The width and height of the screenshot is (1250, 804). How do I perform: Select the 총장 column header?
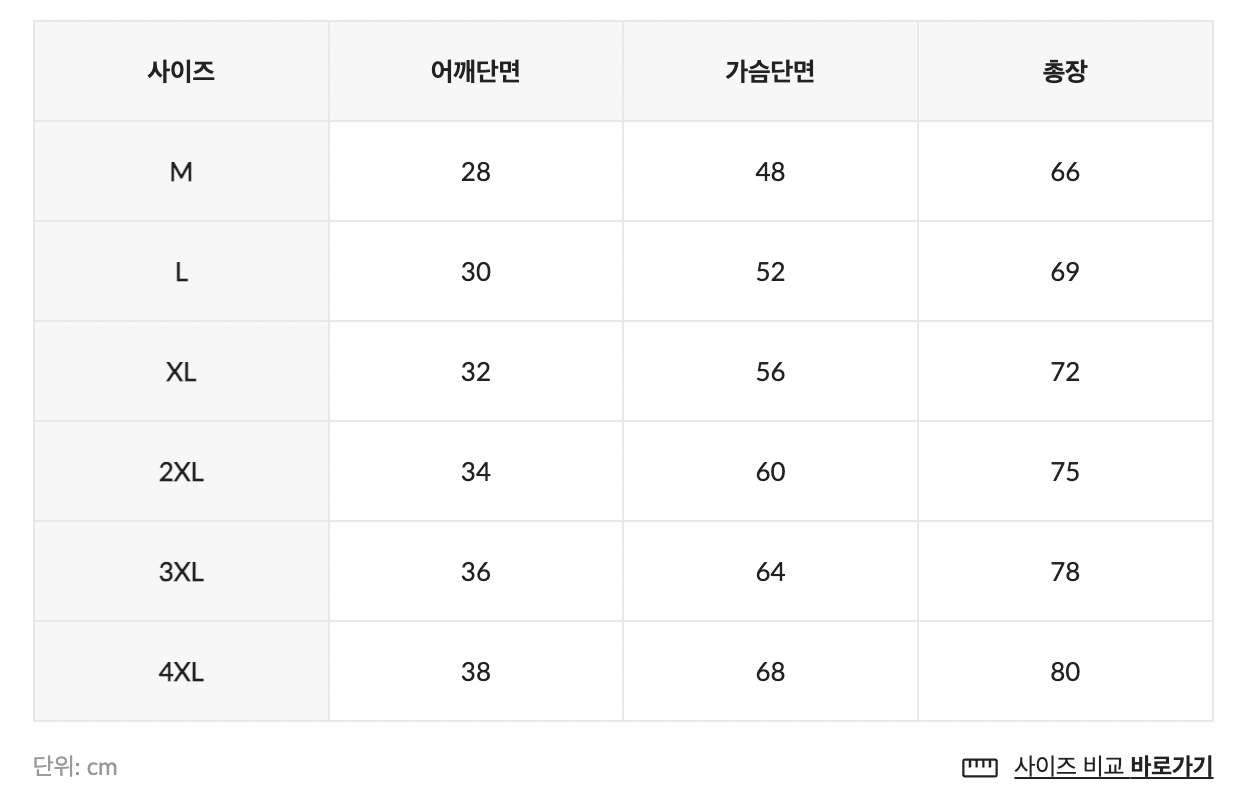pos(1065,72)
